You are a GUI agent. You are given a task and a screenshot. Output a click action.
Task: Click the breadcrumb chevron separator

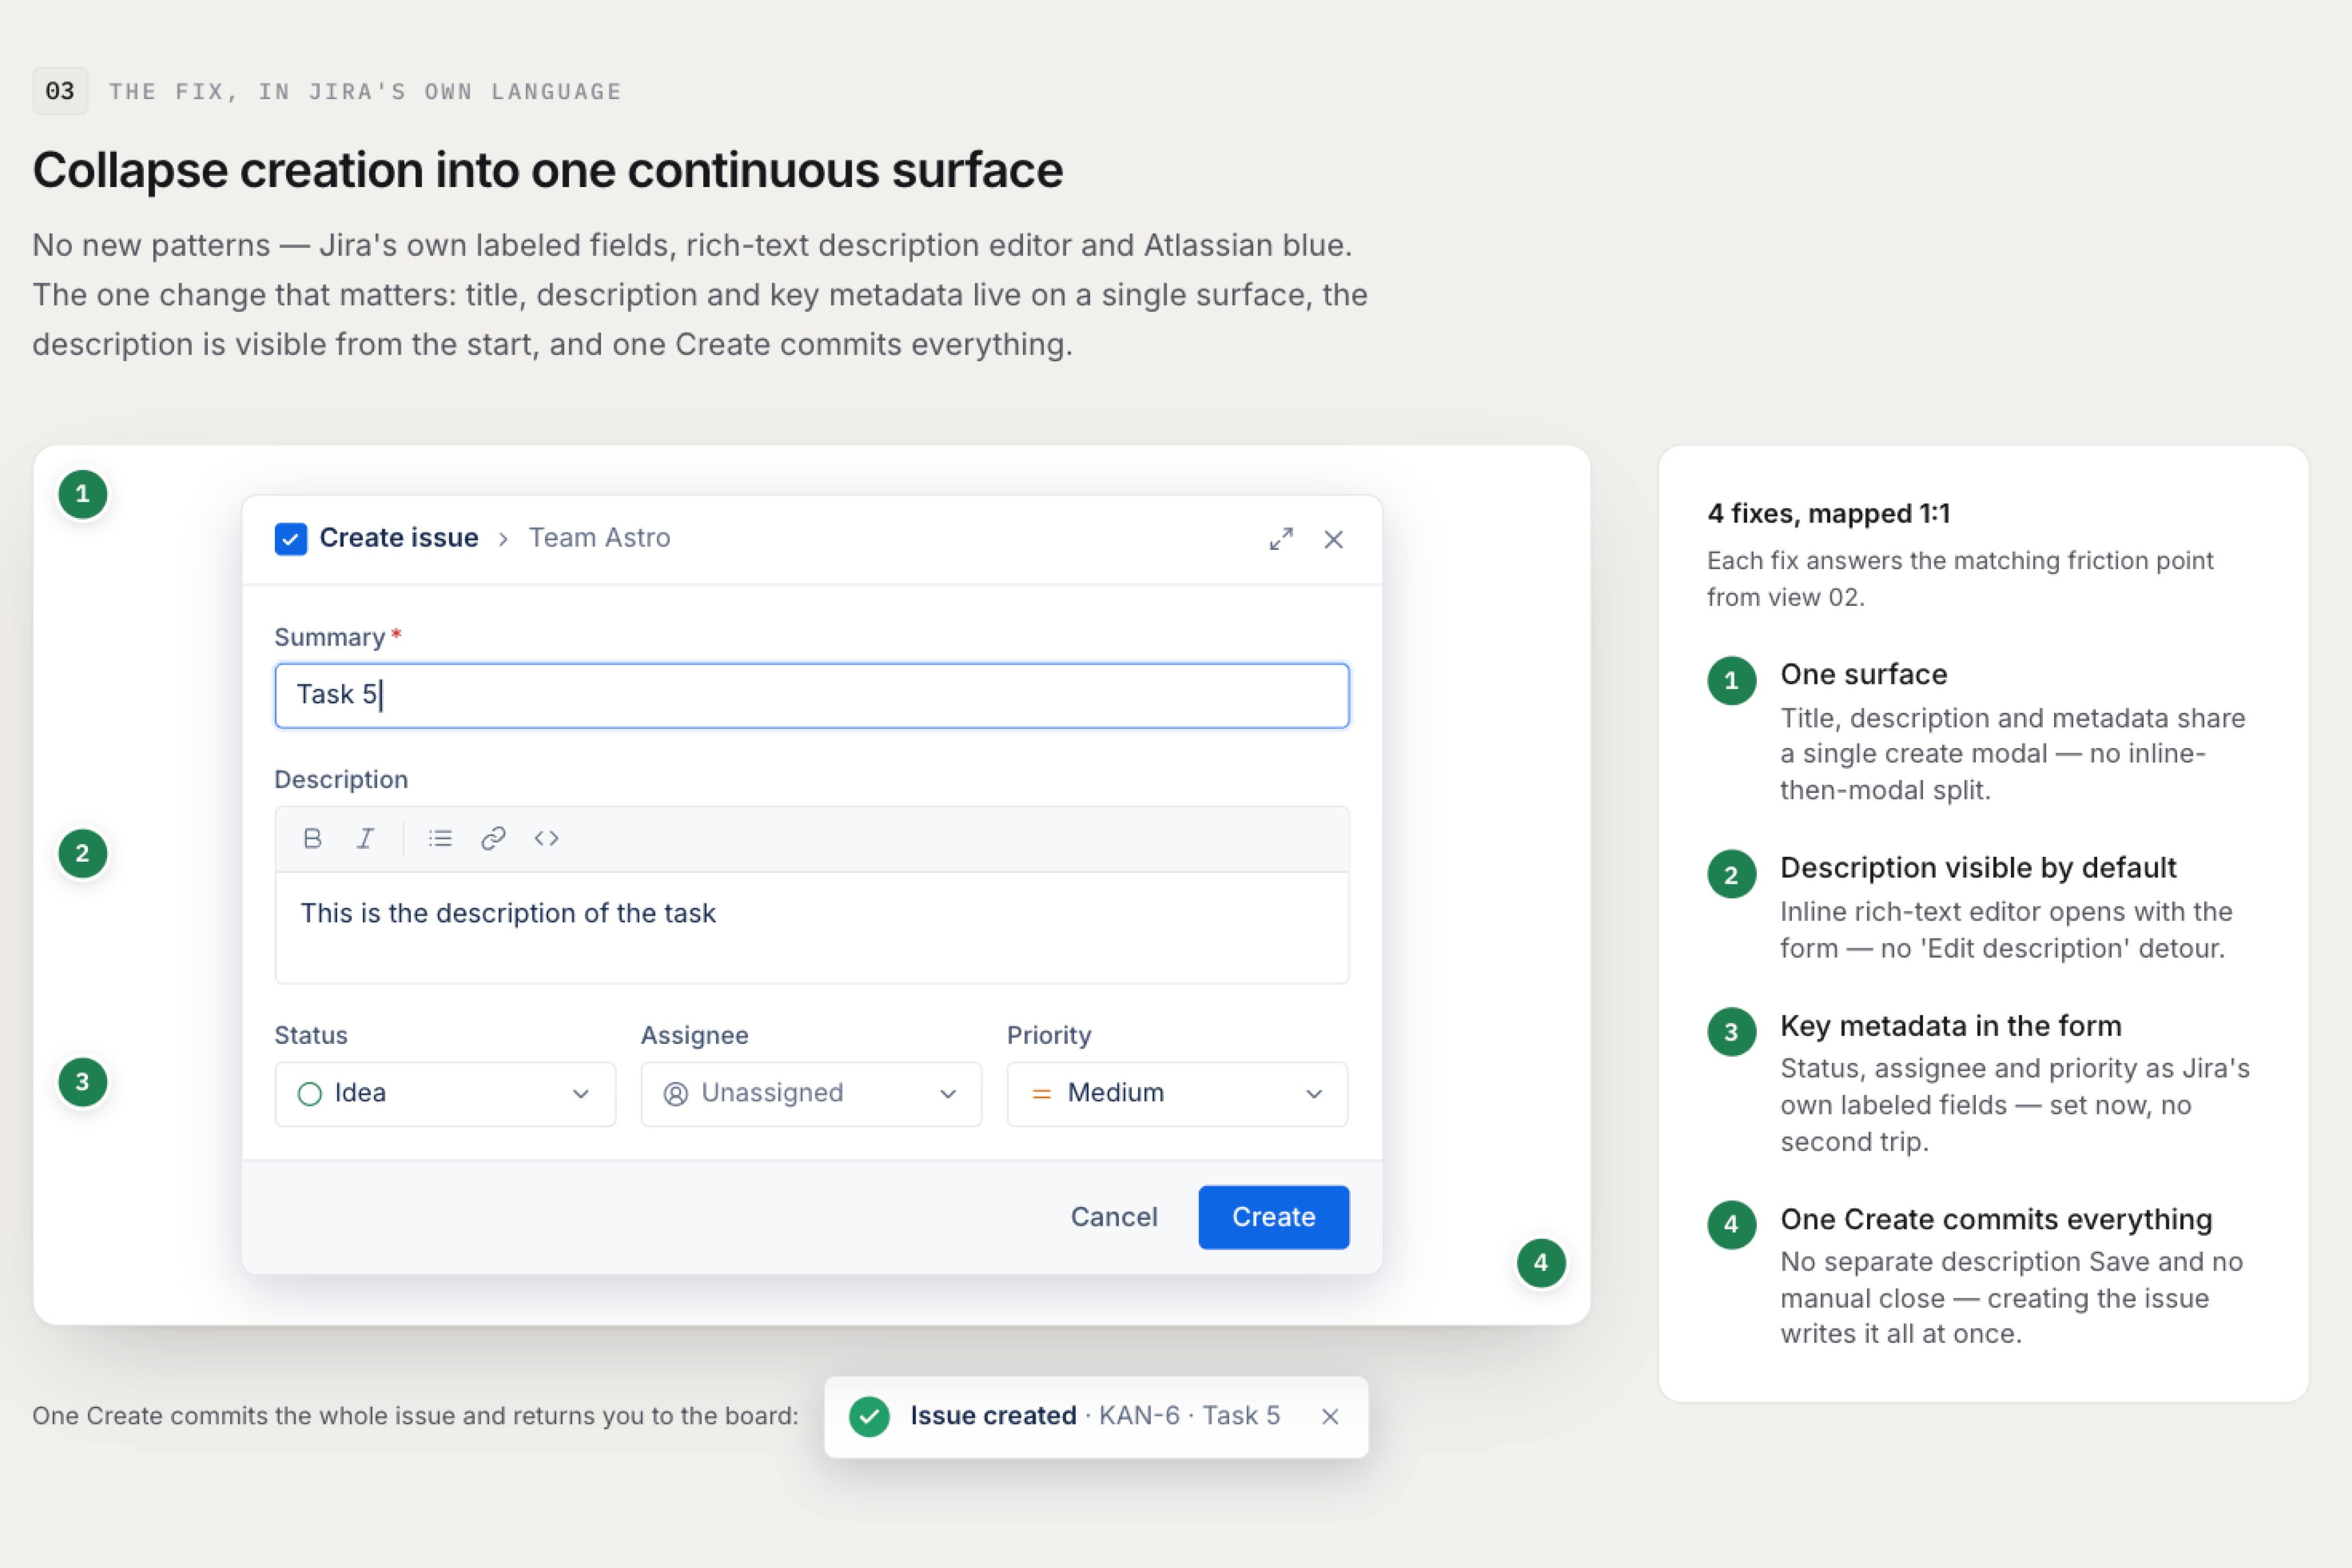click(503, 539)
